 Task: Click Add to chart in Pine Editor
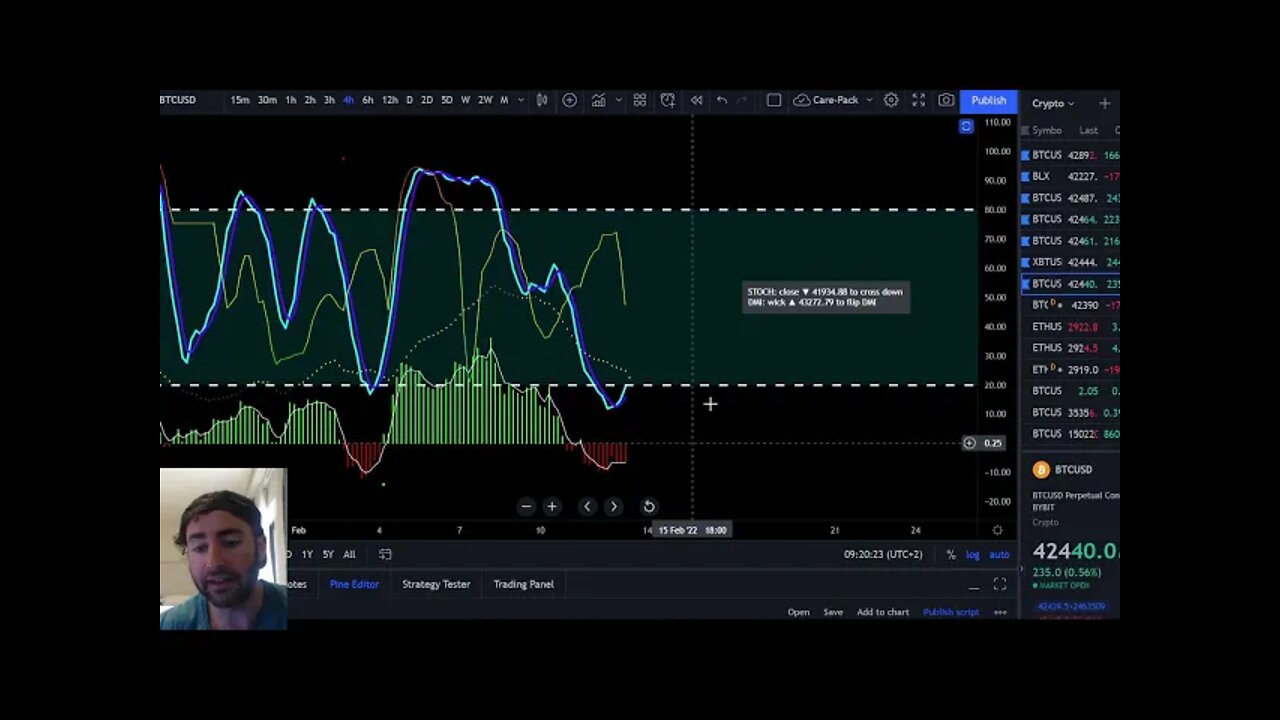[883, 612]
